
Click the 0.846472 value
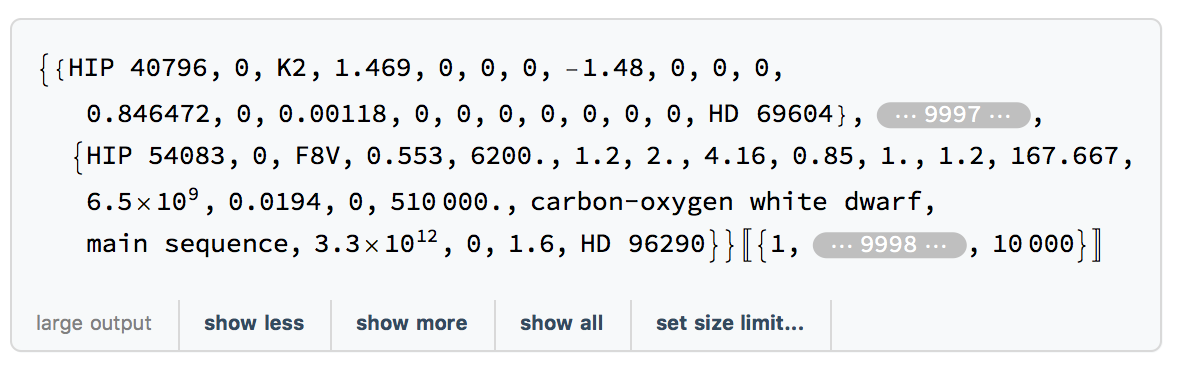pos(149,114)
